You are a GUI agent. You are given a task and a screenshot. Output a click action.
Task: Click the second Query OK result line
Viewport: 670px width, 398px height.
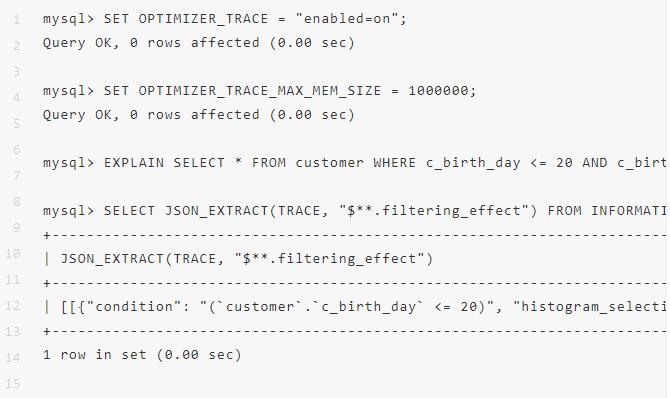pos(199,115)
